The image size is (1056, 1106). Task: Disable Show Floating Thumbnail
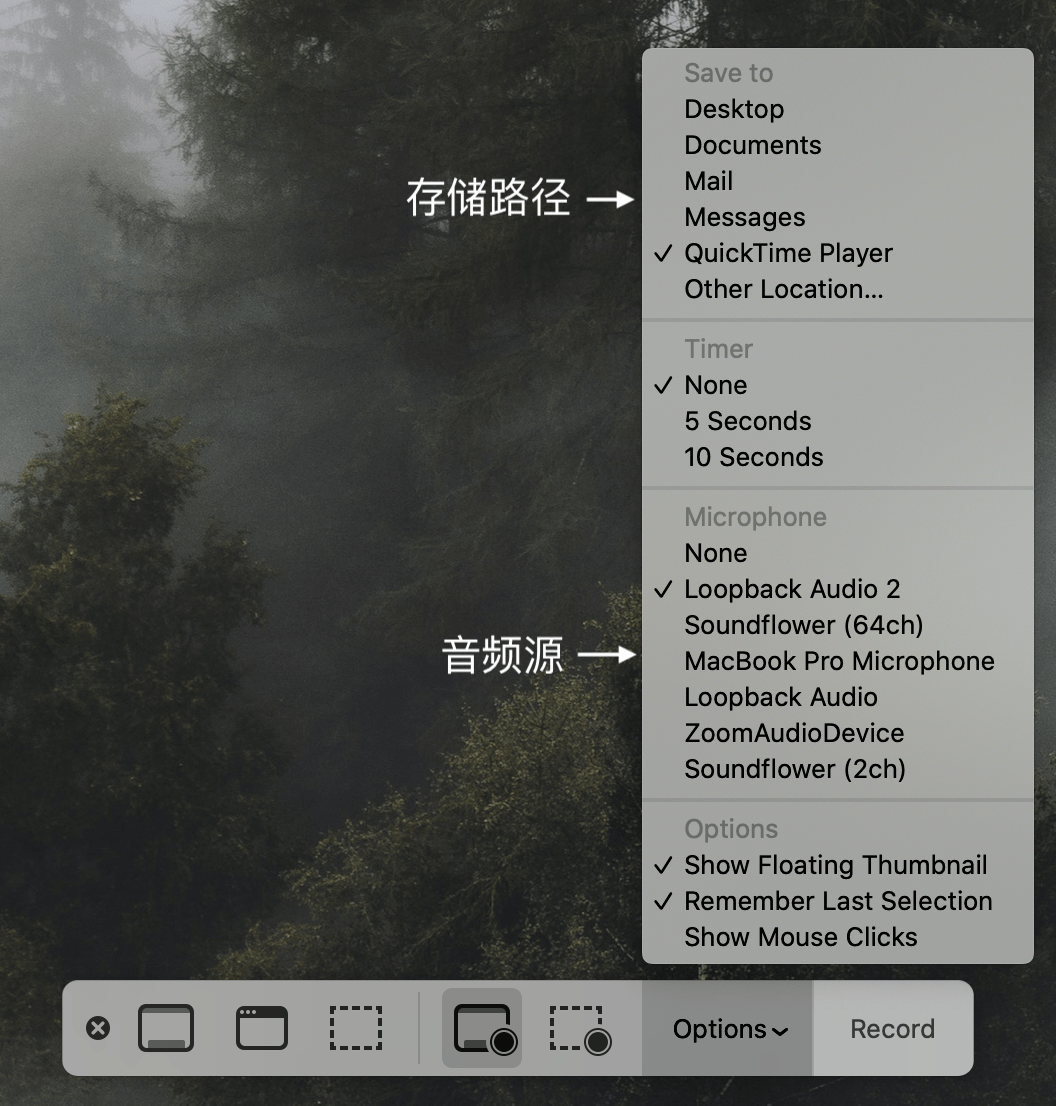click(x=835, y=865)
